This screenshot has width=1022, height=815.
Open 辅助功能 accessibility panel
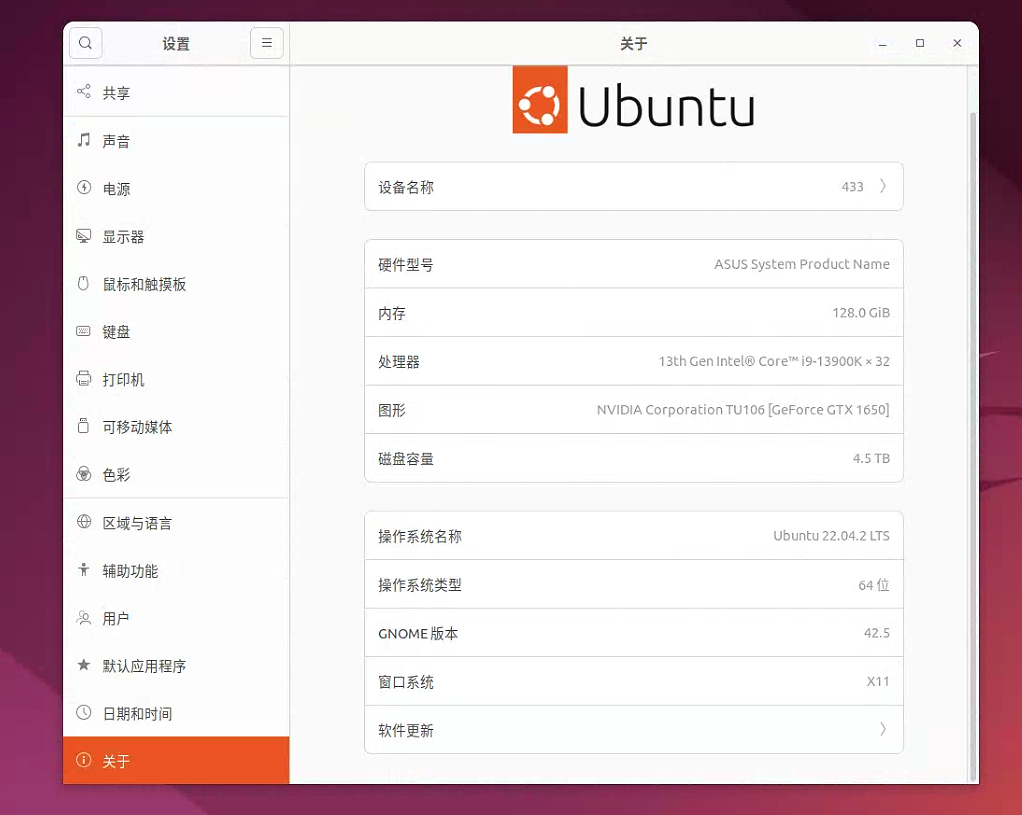click(130, 571)
